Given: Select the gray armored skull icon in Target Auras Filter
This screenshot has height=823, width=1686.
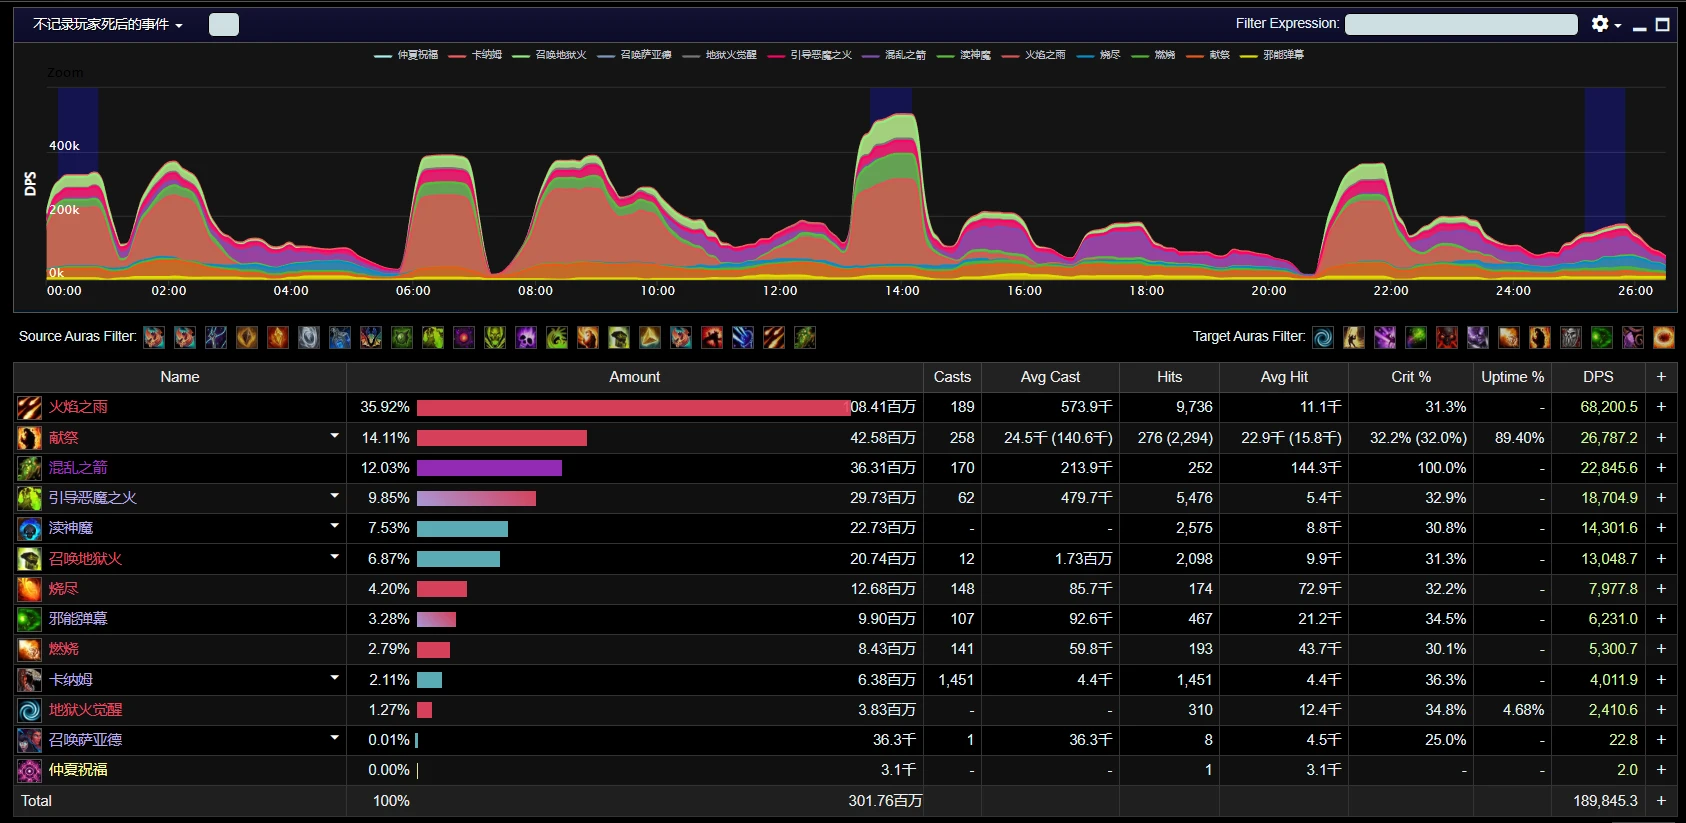Looking at the screenshot, I should click(x=1571, y=338).
